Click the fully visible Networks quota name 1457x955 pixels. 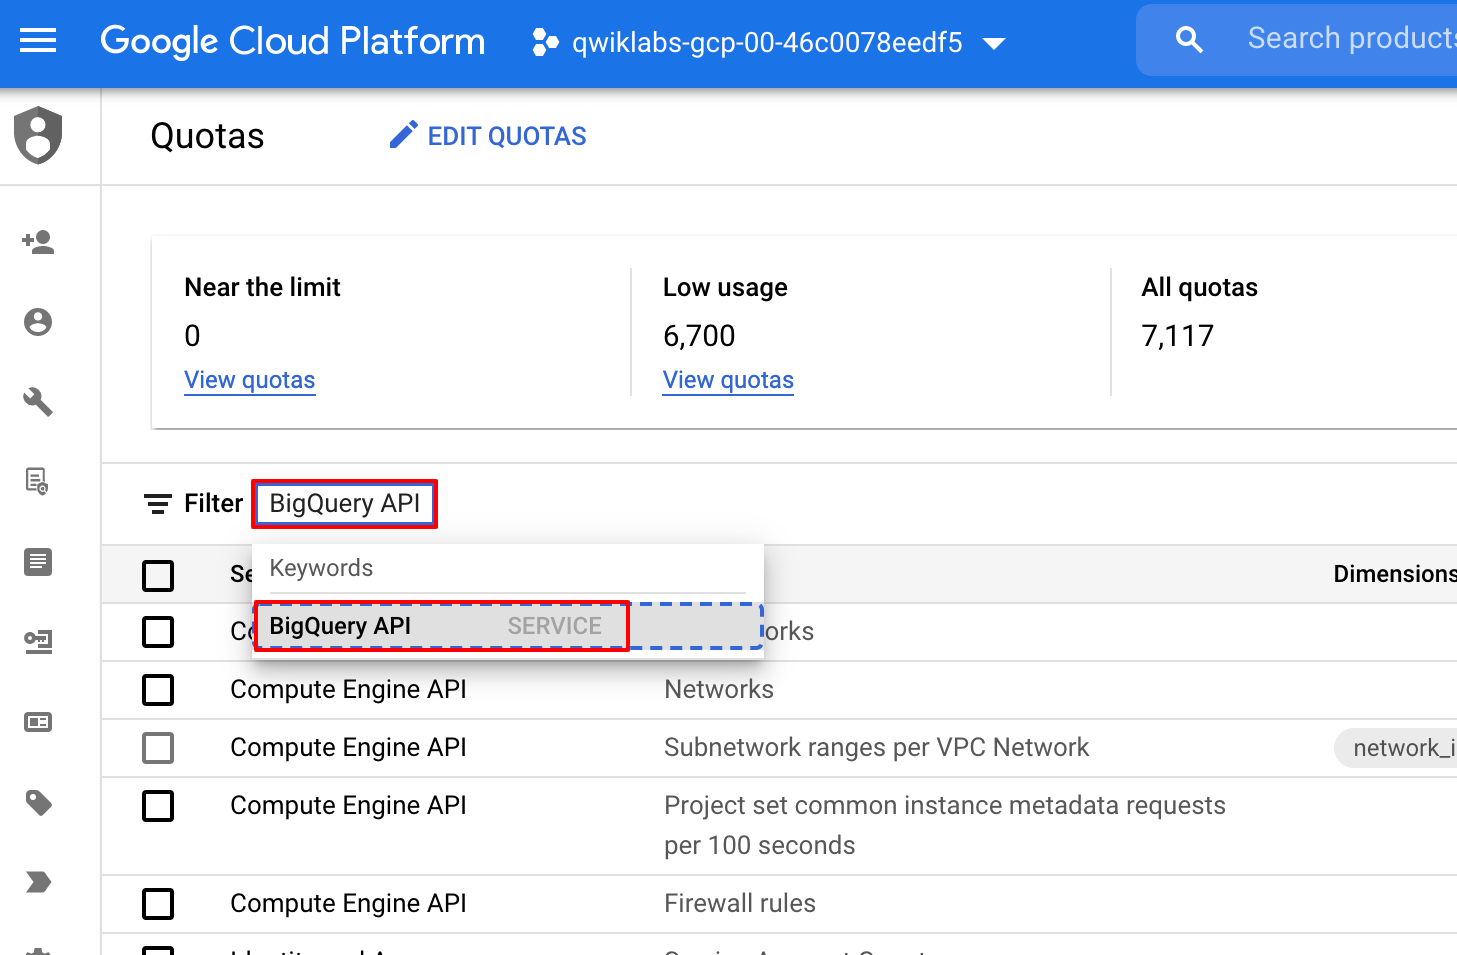[x=719, y=689]
